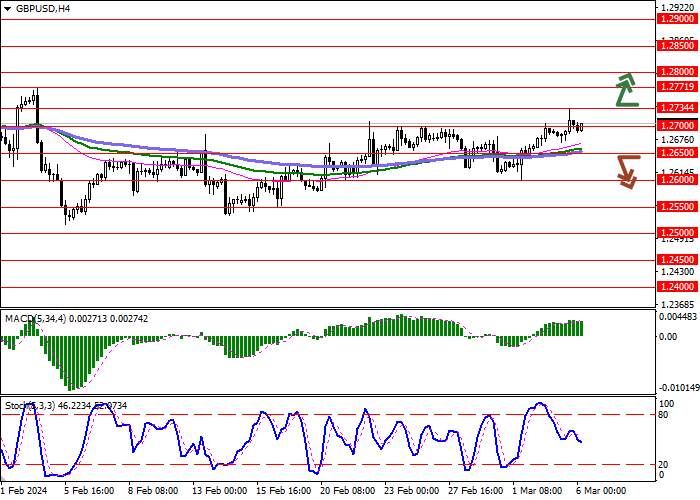The height and width of the screenshot is (500, 700).
Task: Click the Stochastic 100 scale label
Action: [667, 404]
